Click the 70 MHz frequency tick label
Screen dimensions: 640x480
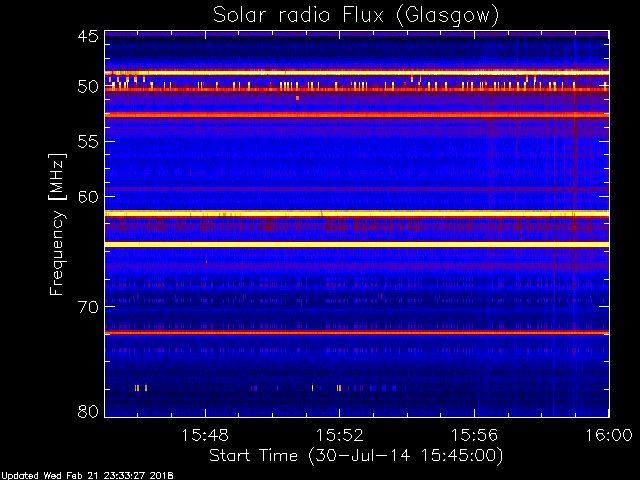pos(88,307)
